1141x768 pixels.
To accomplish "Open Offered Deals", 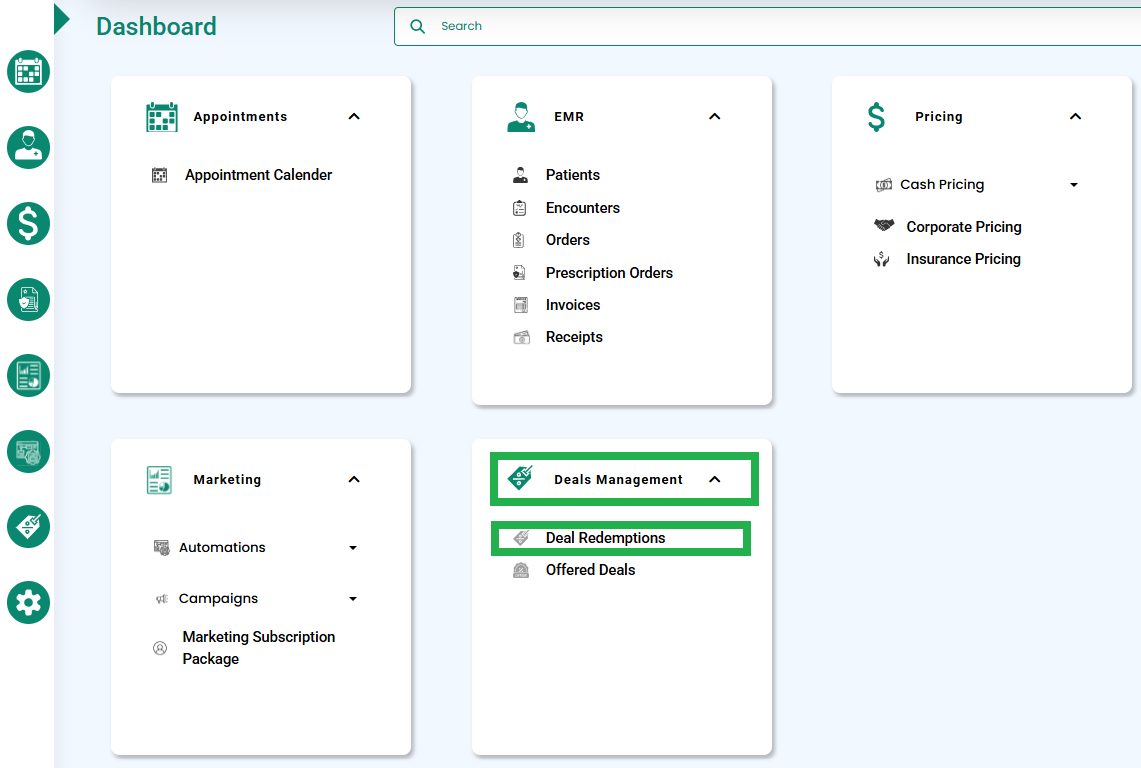I will coord(590,570).
